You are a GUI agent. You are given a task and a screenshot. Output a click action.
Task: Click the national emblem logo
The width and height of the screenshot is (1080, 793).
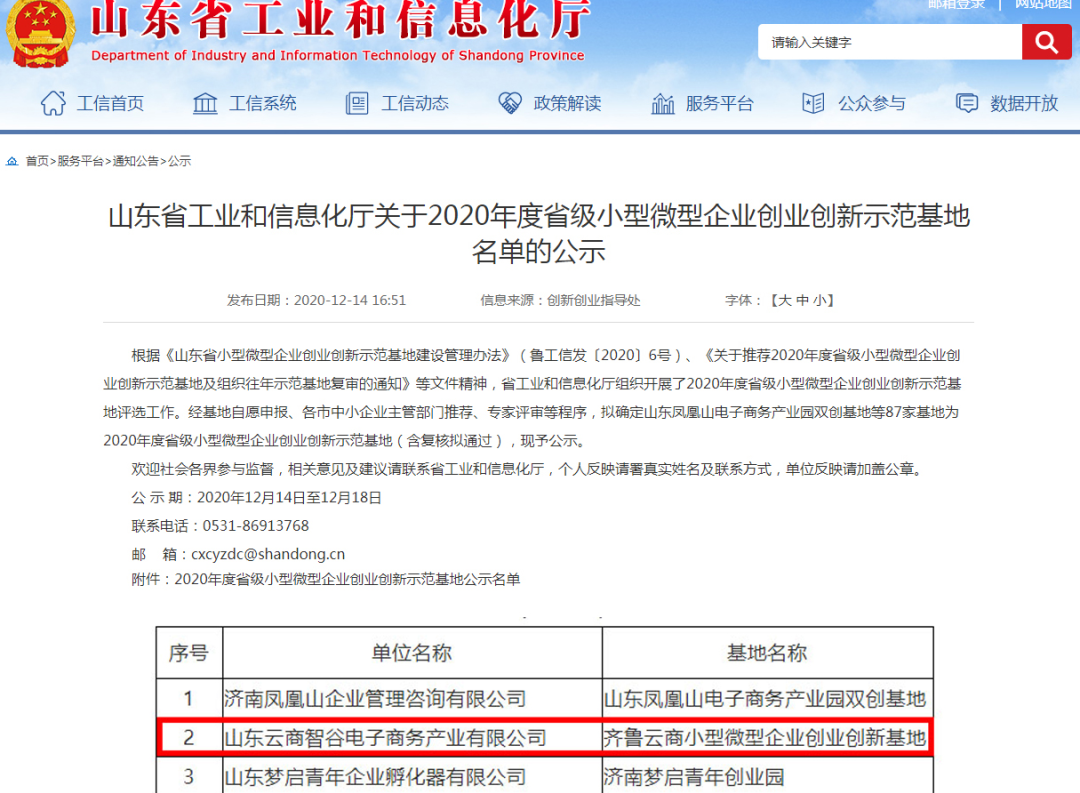click(x=41, y=32)
